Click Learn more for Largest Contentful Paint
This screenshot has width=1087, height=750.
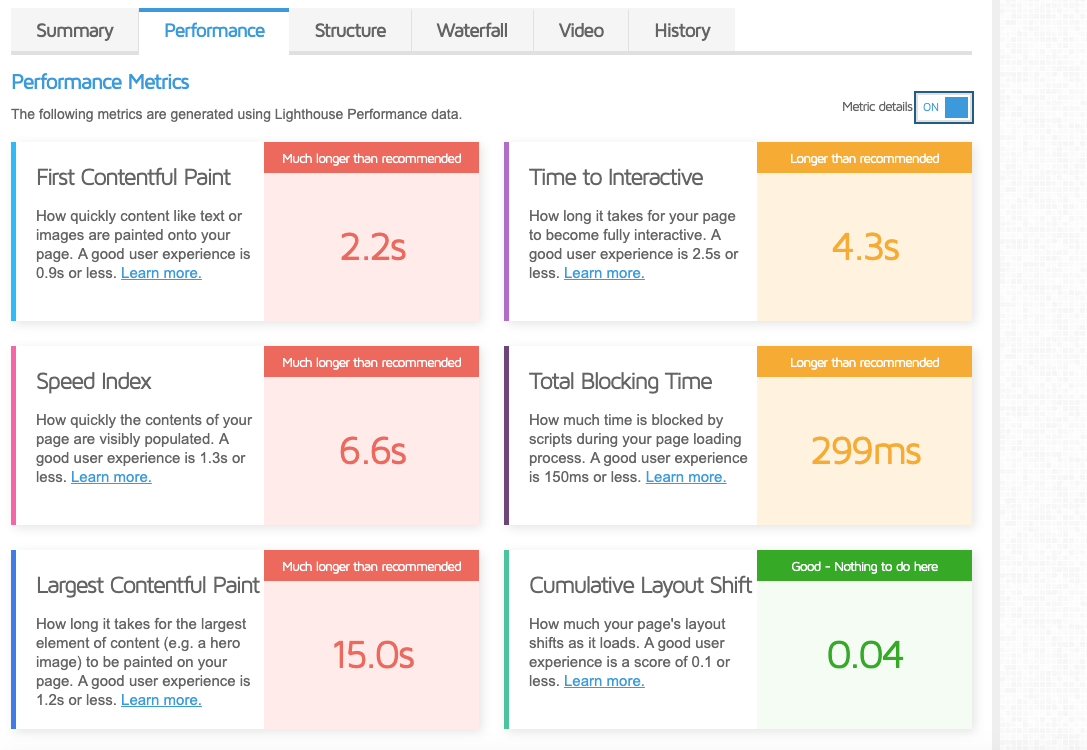coord(161,700)
